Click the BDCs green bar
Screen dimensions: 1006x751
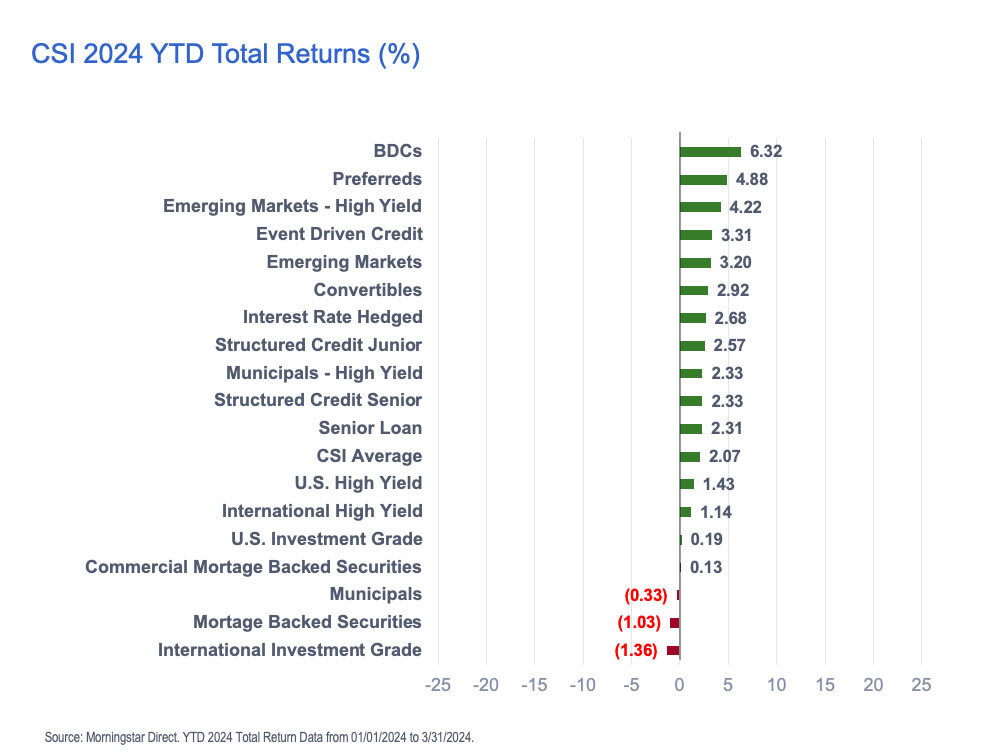(710, 152)
